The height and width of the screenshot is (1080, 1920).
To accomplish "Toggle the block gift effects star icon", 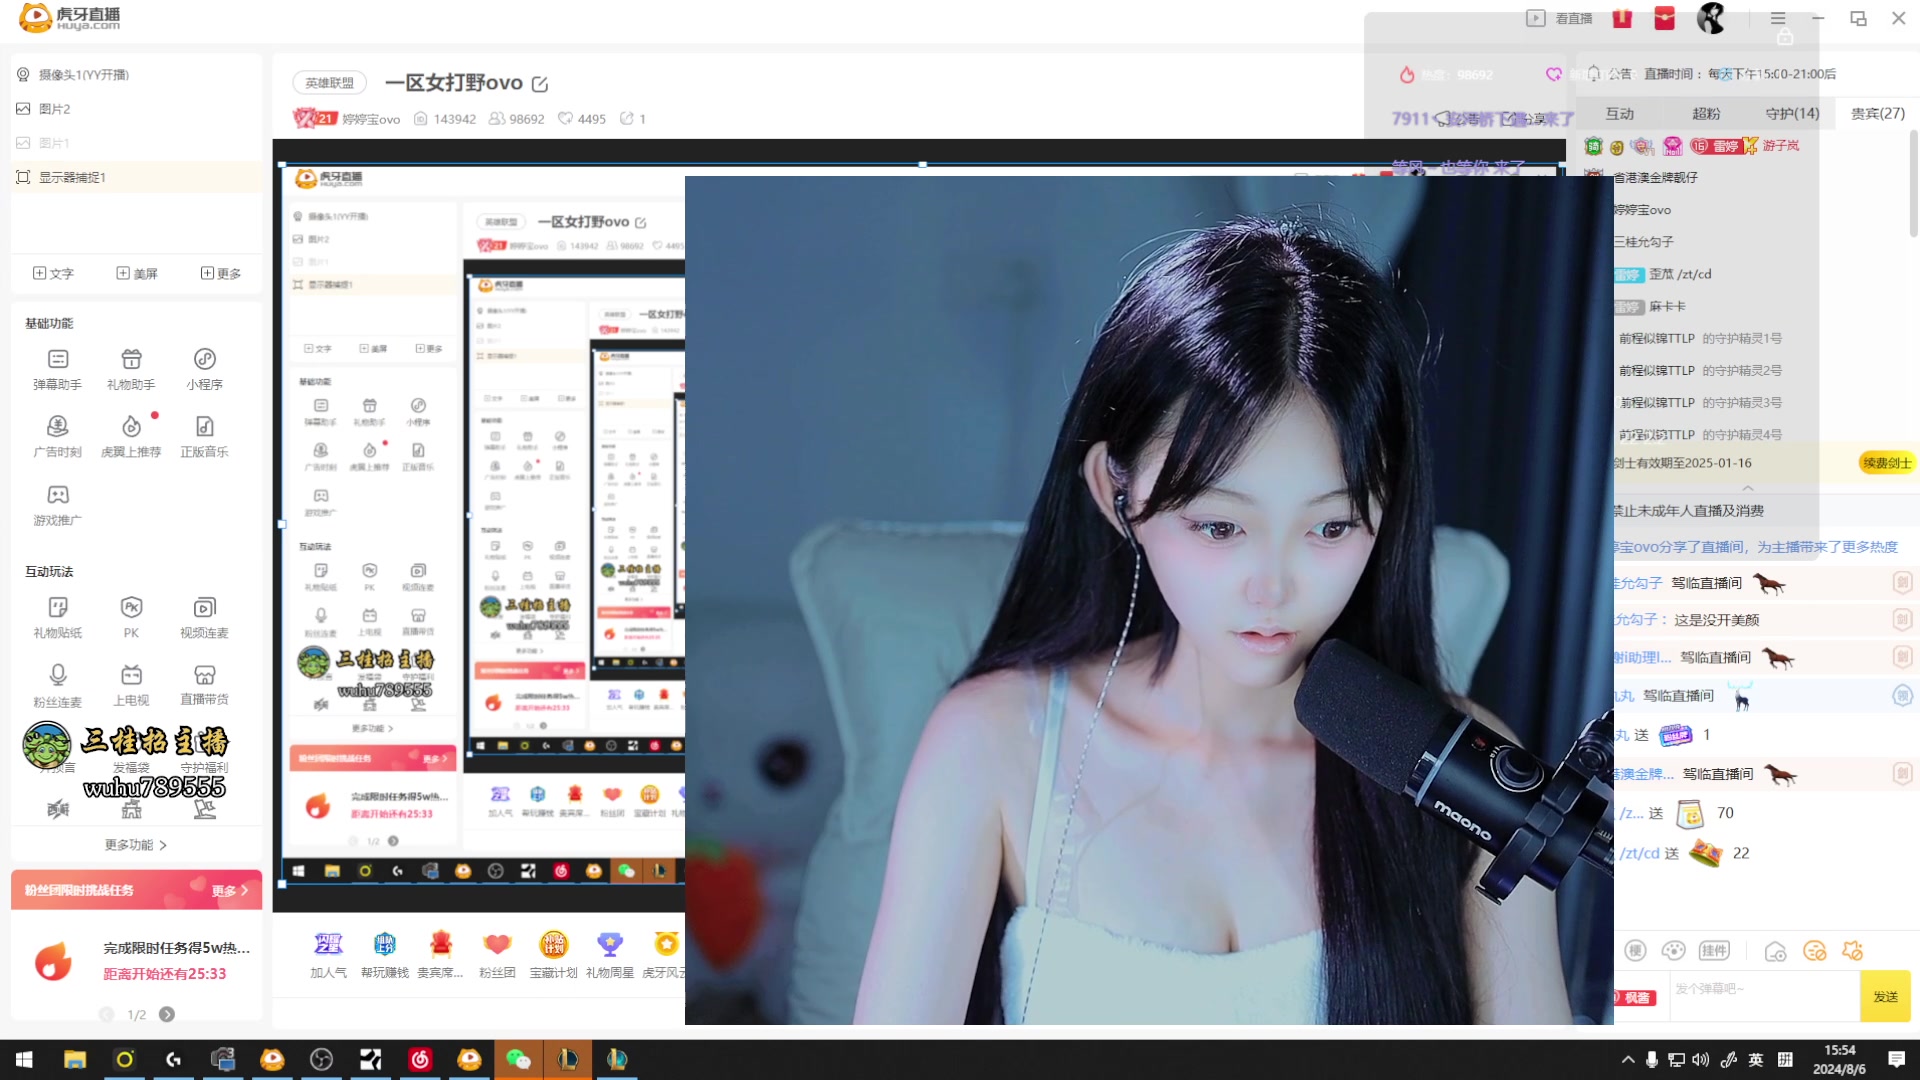I will (1853, 951).
